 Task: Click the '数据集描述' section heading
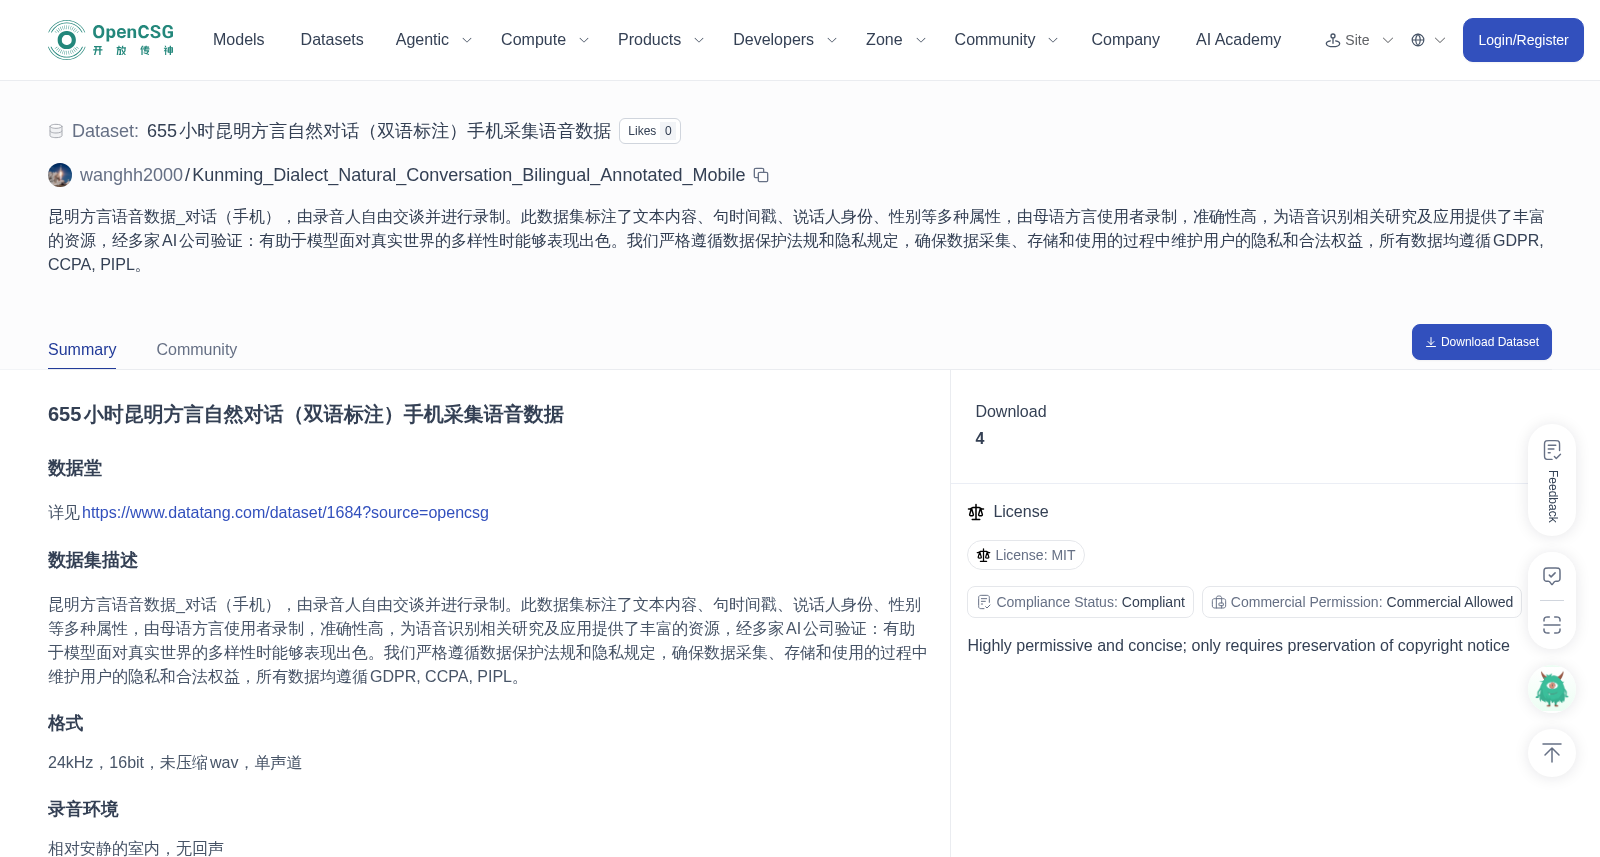tap(93, 561)
